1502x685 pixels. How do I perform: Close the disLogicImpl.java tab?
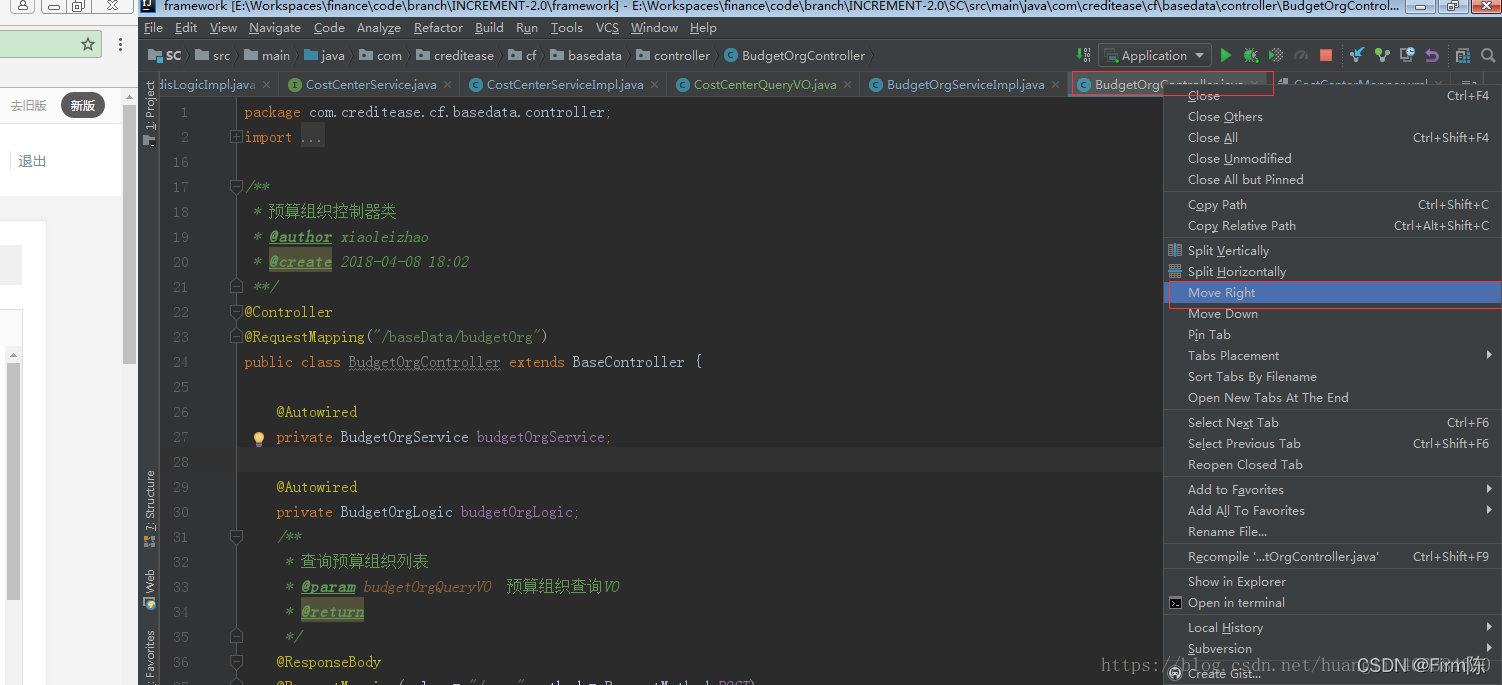[x=269, y=85]
